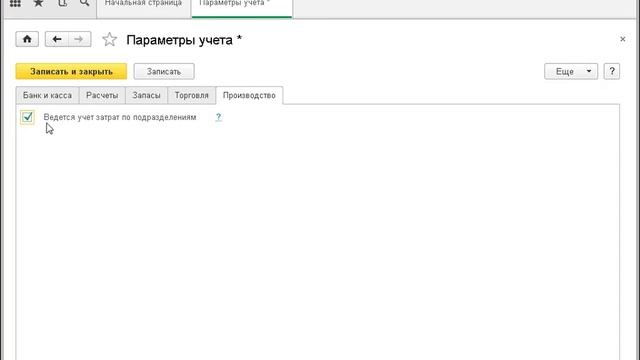Screen dimensions: 640x360
Task: Navigate forward with the right arrow
Action: [79, 39]
